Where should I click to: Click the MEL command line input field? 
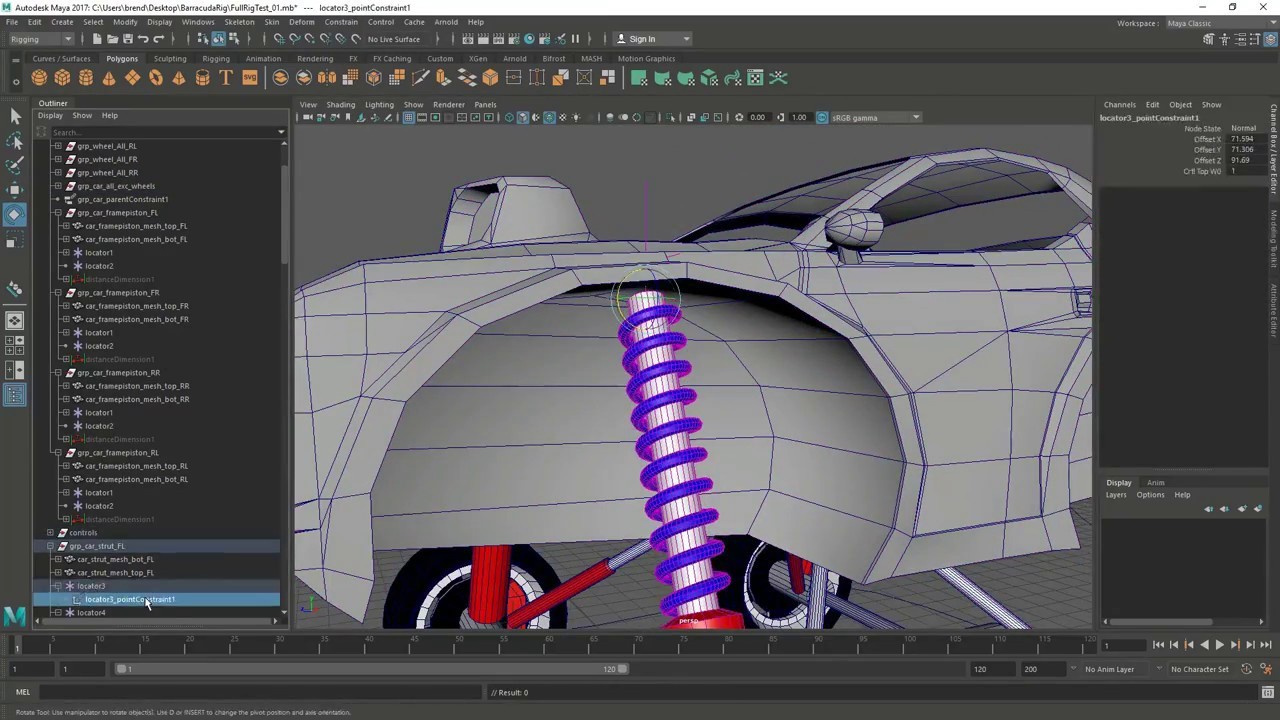(200, 692)
